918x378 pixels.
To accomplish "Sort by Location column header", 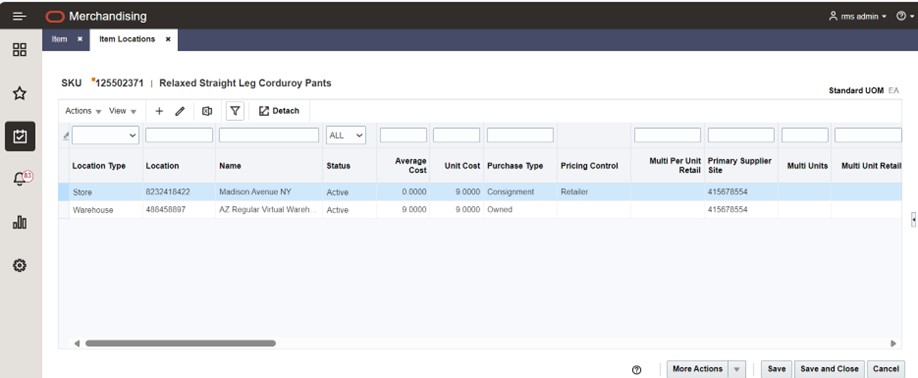I will (162, 166).
